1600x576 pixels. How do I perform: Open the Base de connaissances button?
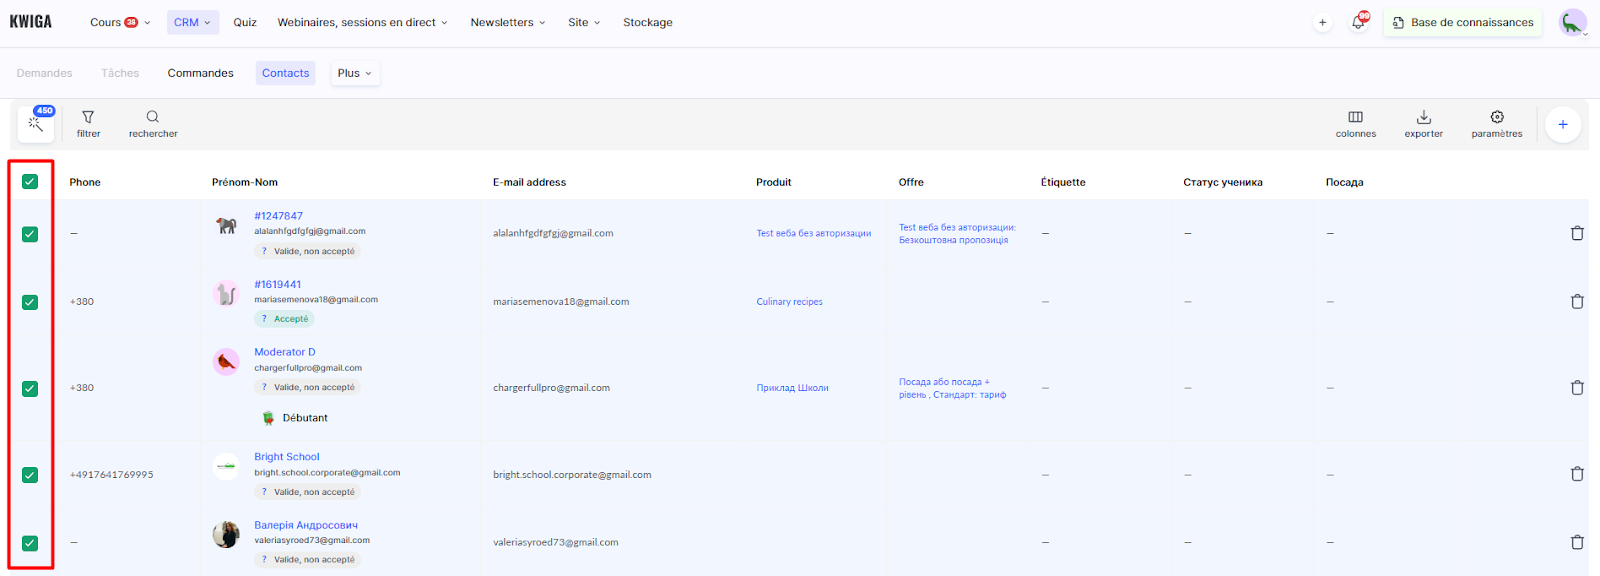[x=1462, y=22]
